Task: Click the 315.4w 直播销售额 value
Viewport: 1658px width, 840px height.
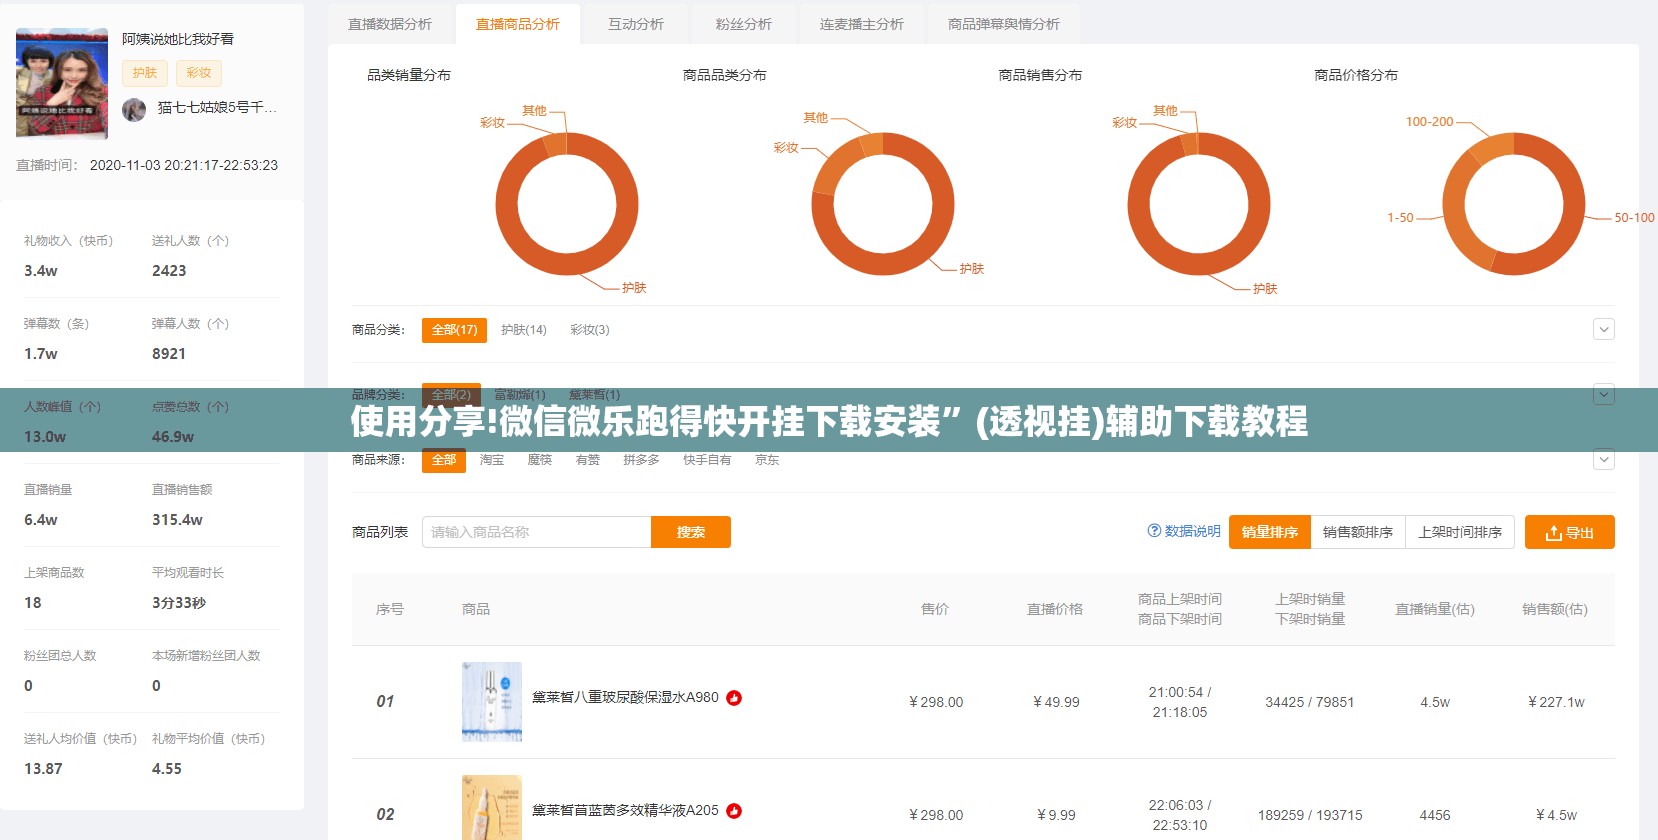Action: [x=177, y=520]
